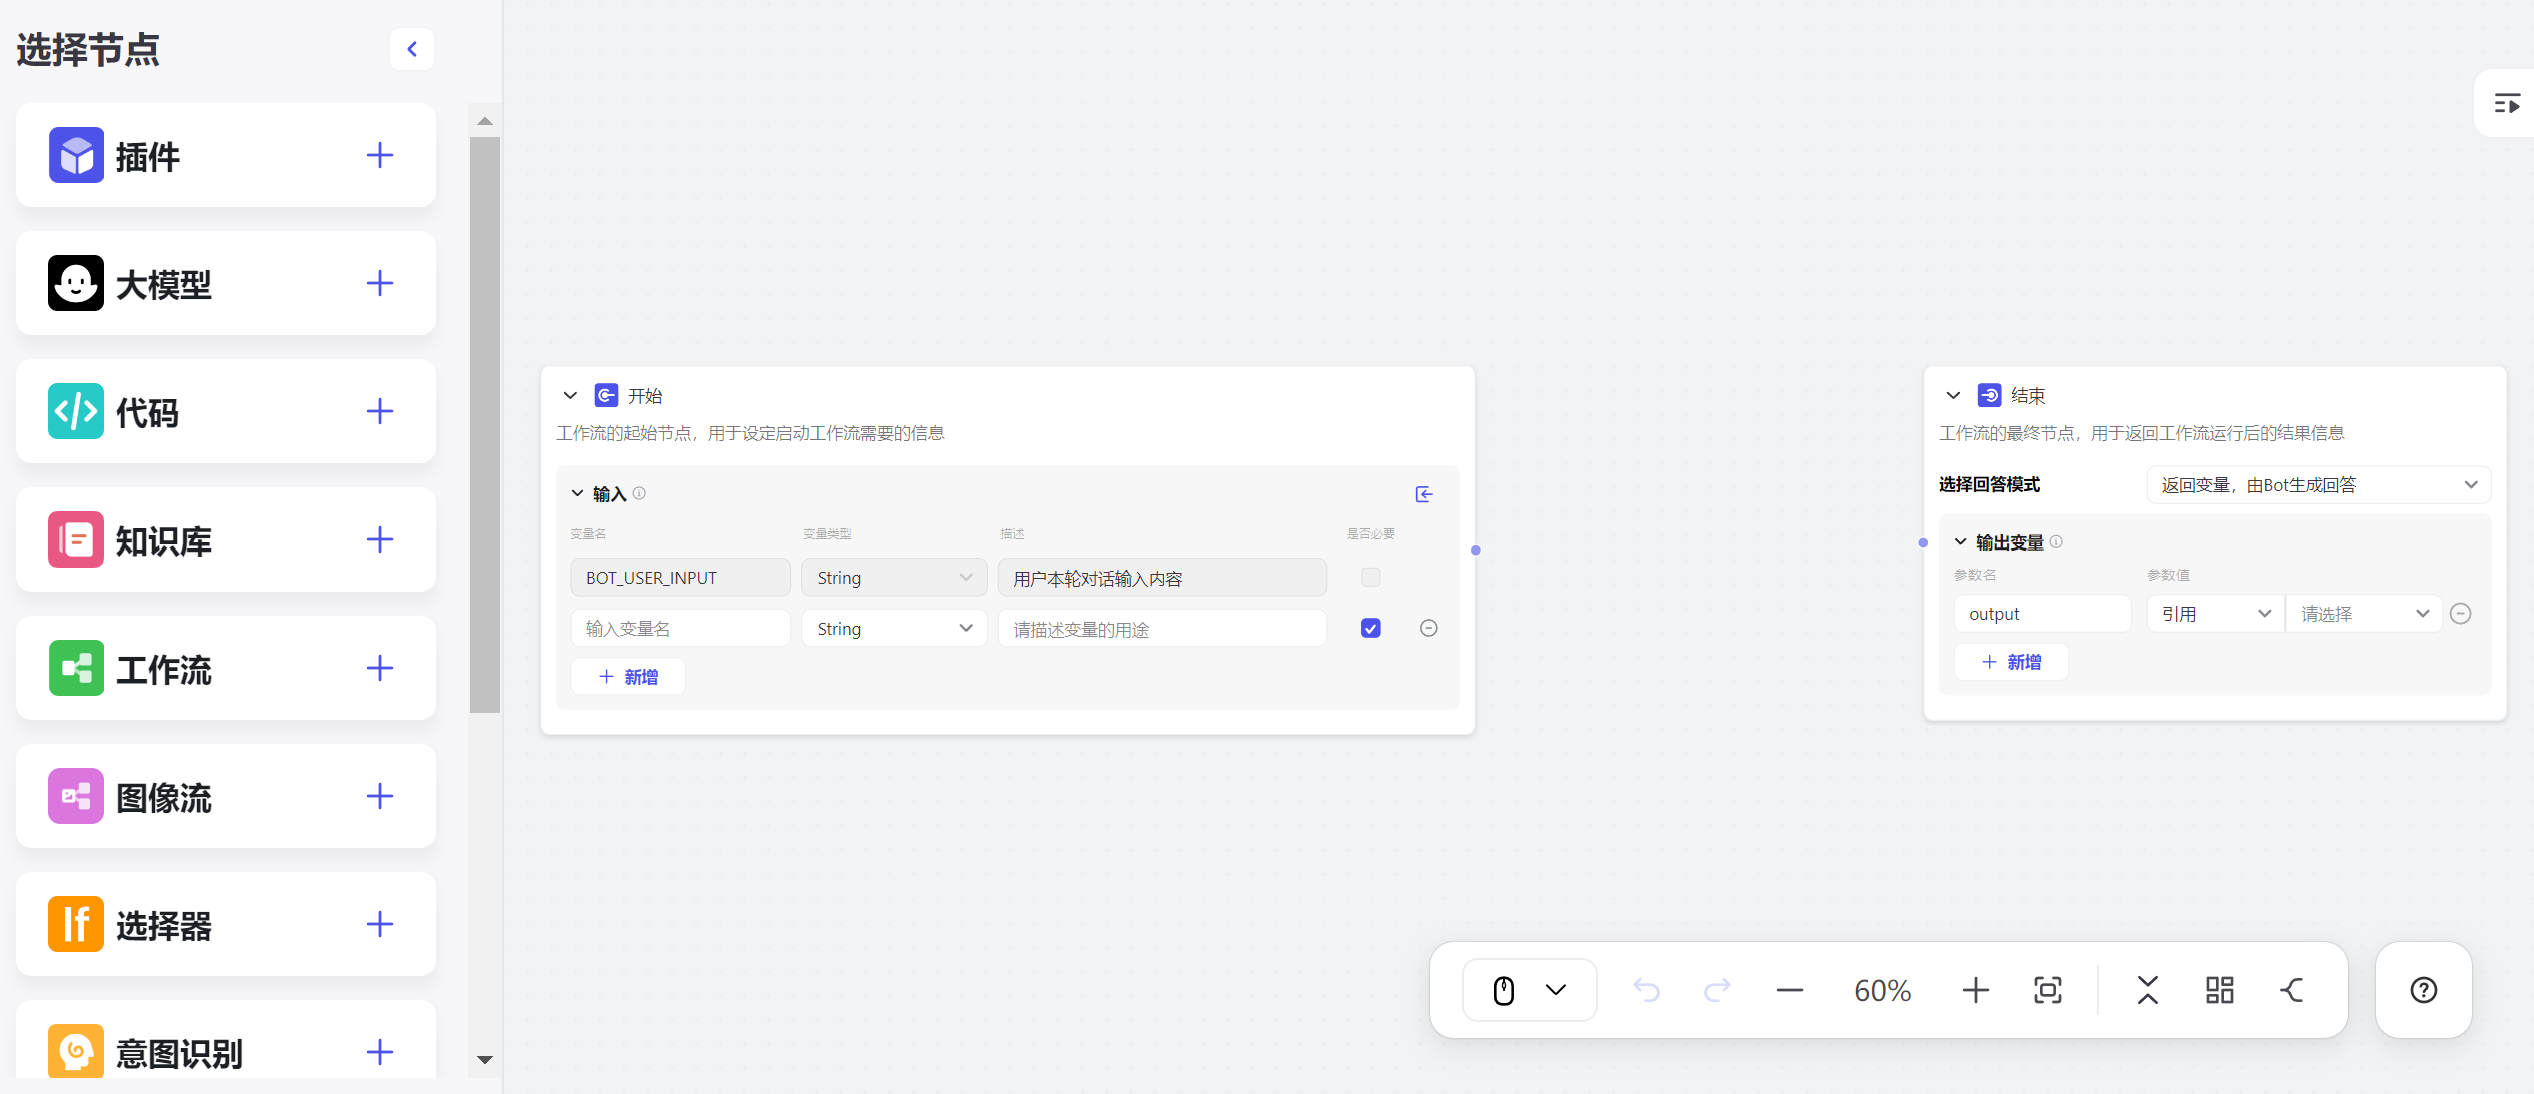This screenshot has height=1094, width=2534.
Task: Toggle the BOT_USER_INPUT required checkbox
Action: (x=1370, y=578)
